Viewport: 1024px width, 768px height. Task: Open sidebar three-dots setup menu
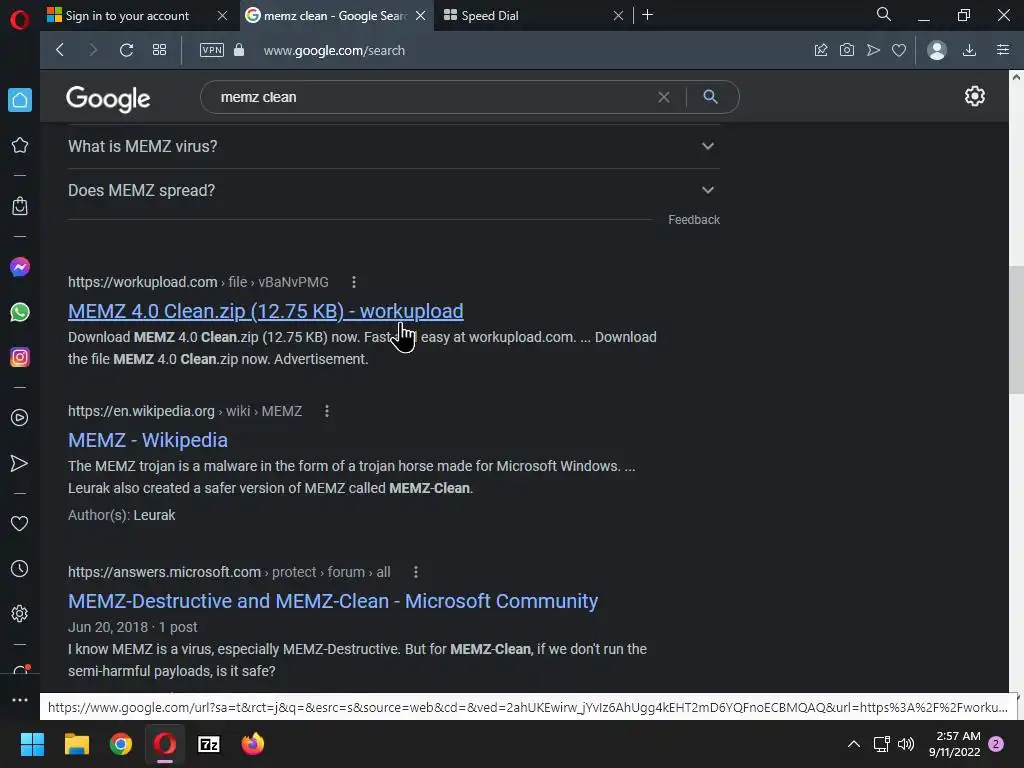pos(20,699)
